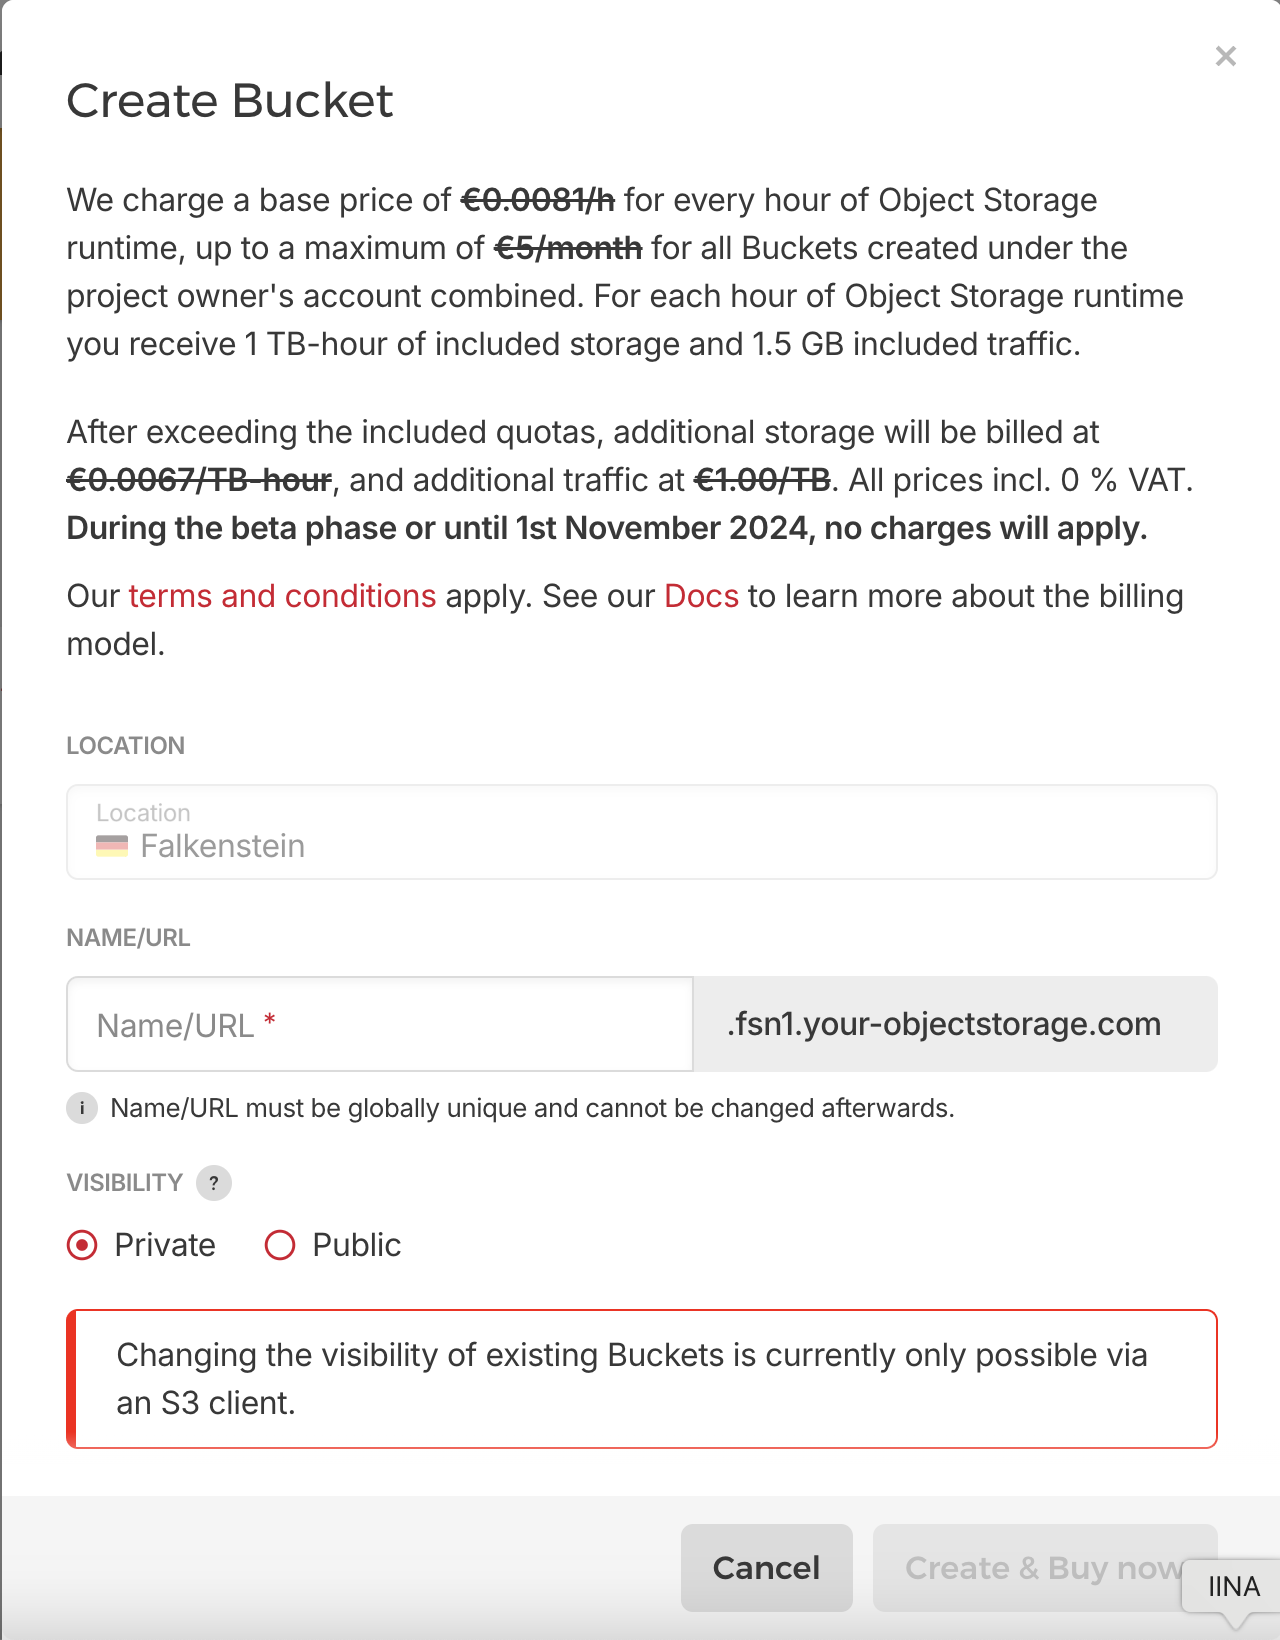This screenshot has height=1640, width=1280.
Task: Click the S3 client visibility warning box
Action: pos(641,1379)
